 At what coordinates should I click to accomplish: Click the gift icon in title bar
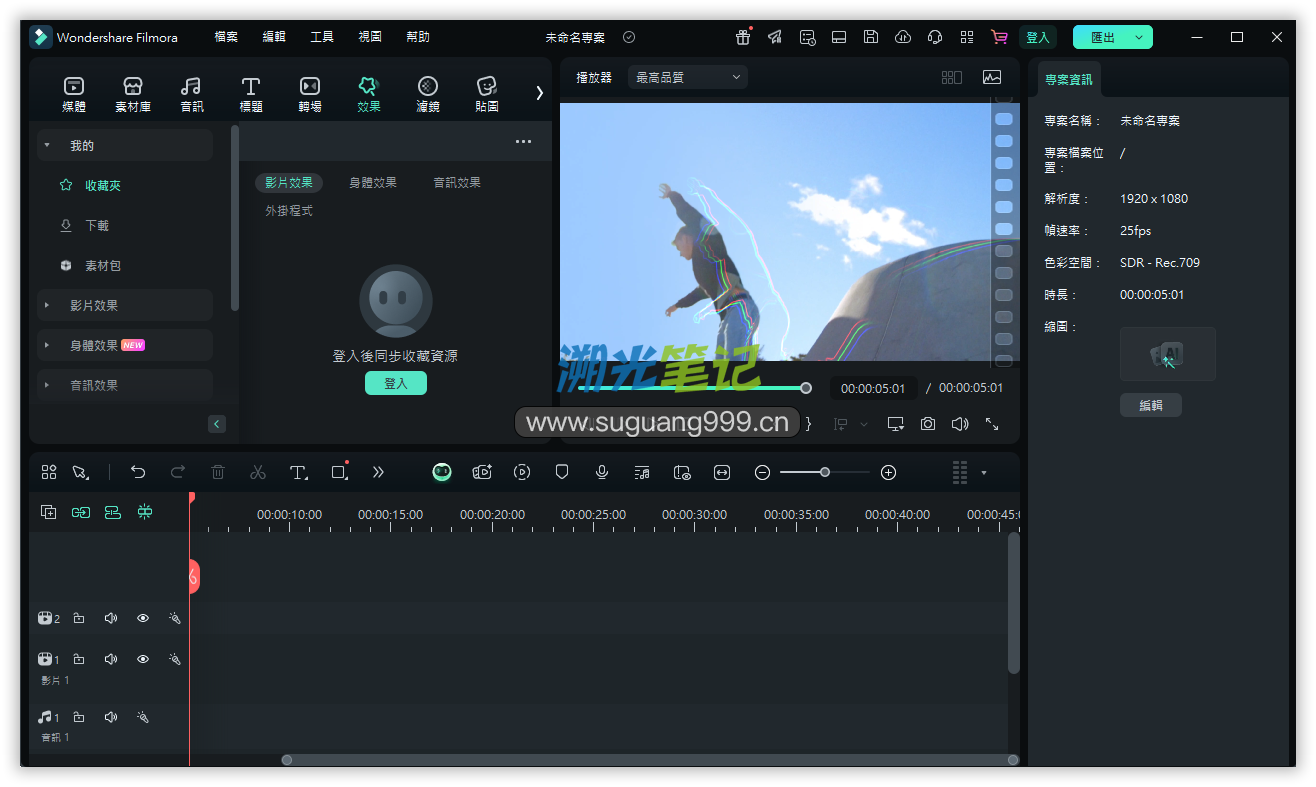[x=743, y=37]
